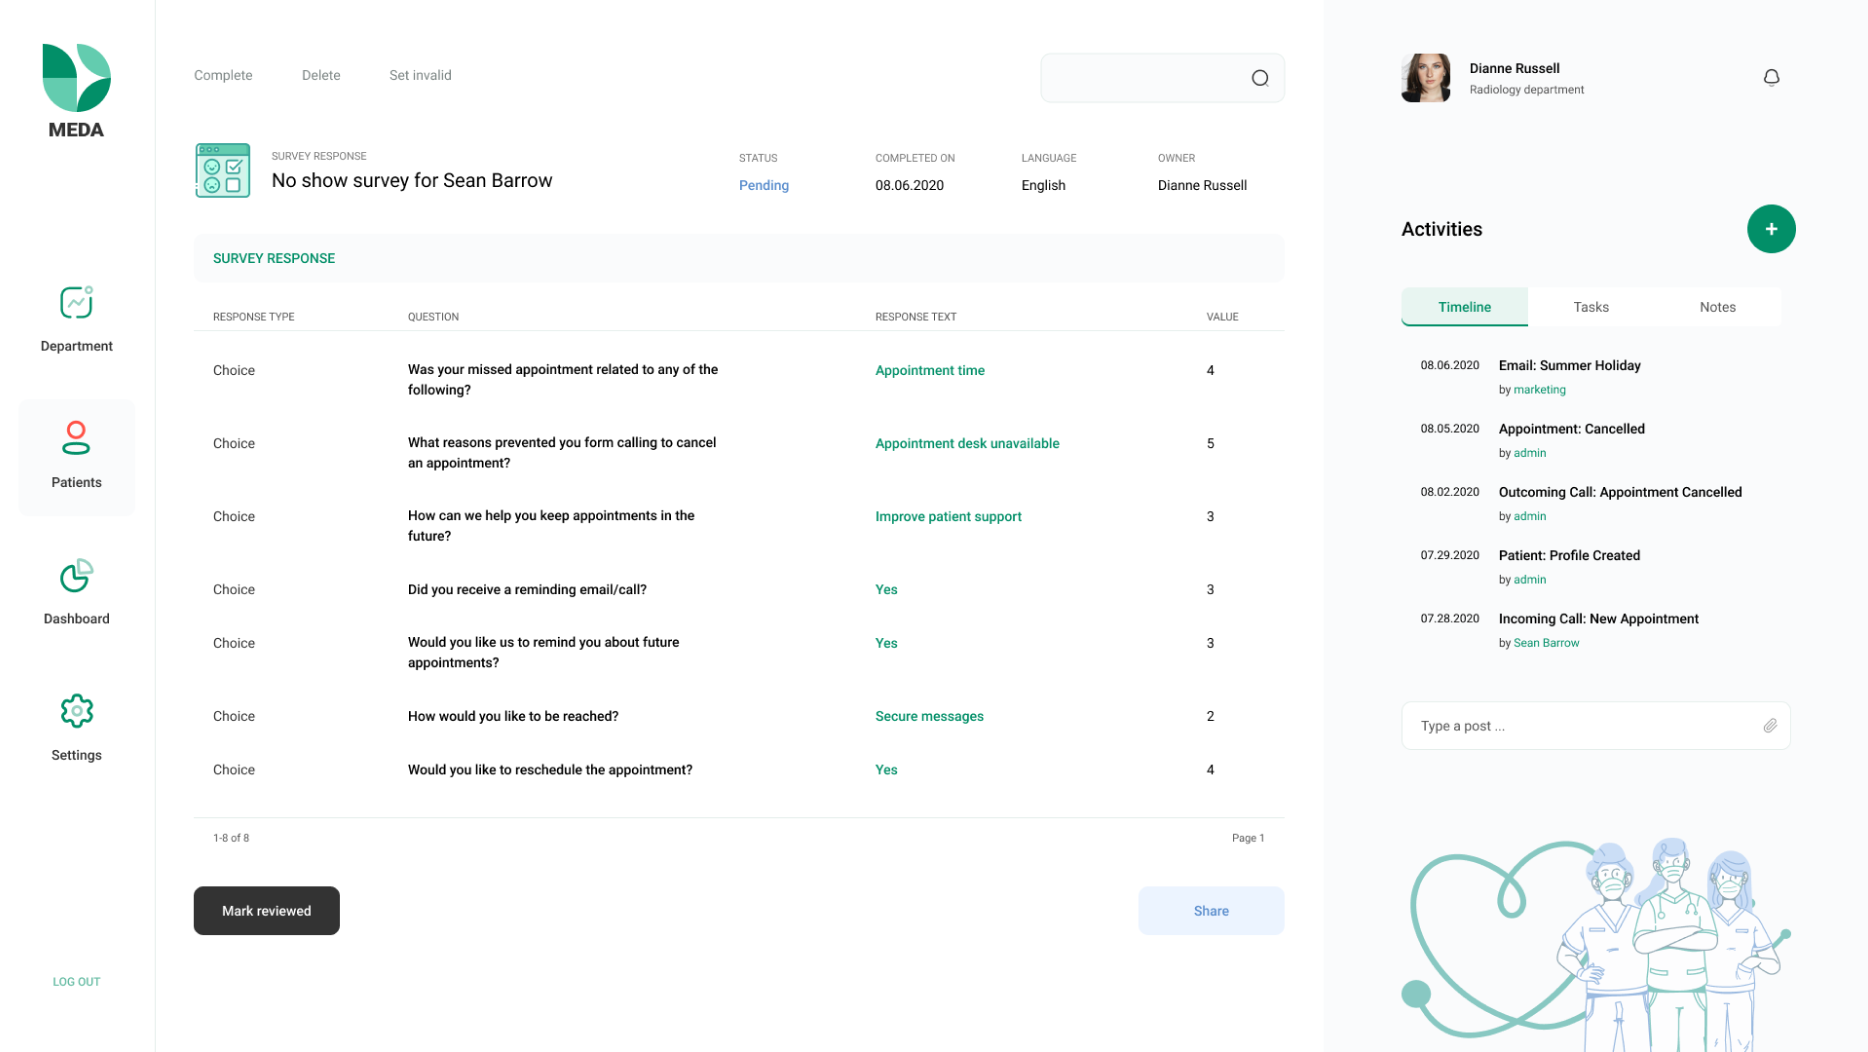The image size is (1868, 1052).
Task: Click the MEDA logo icon
Action: [x=76, y=78]
